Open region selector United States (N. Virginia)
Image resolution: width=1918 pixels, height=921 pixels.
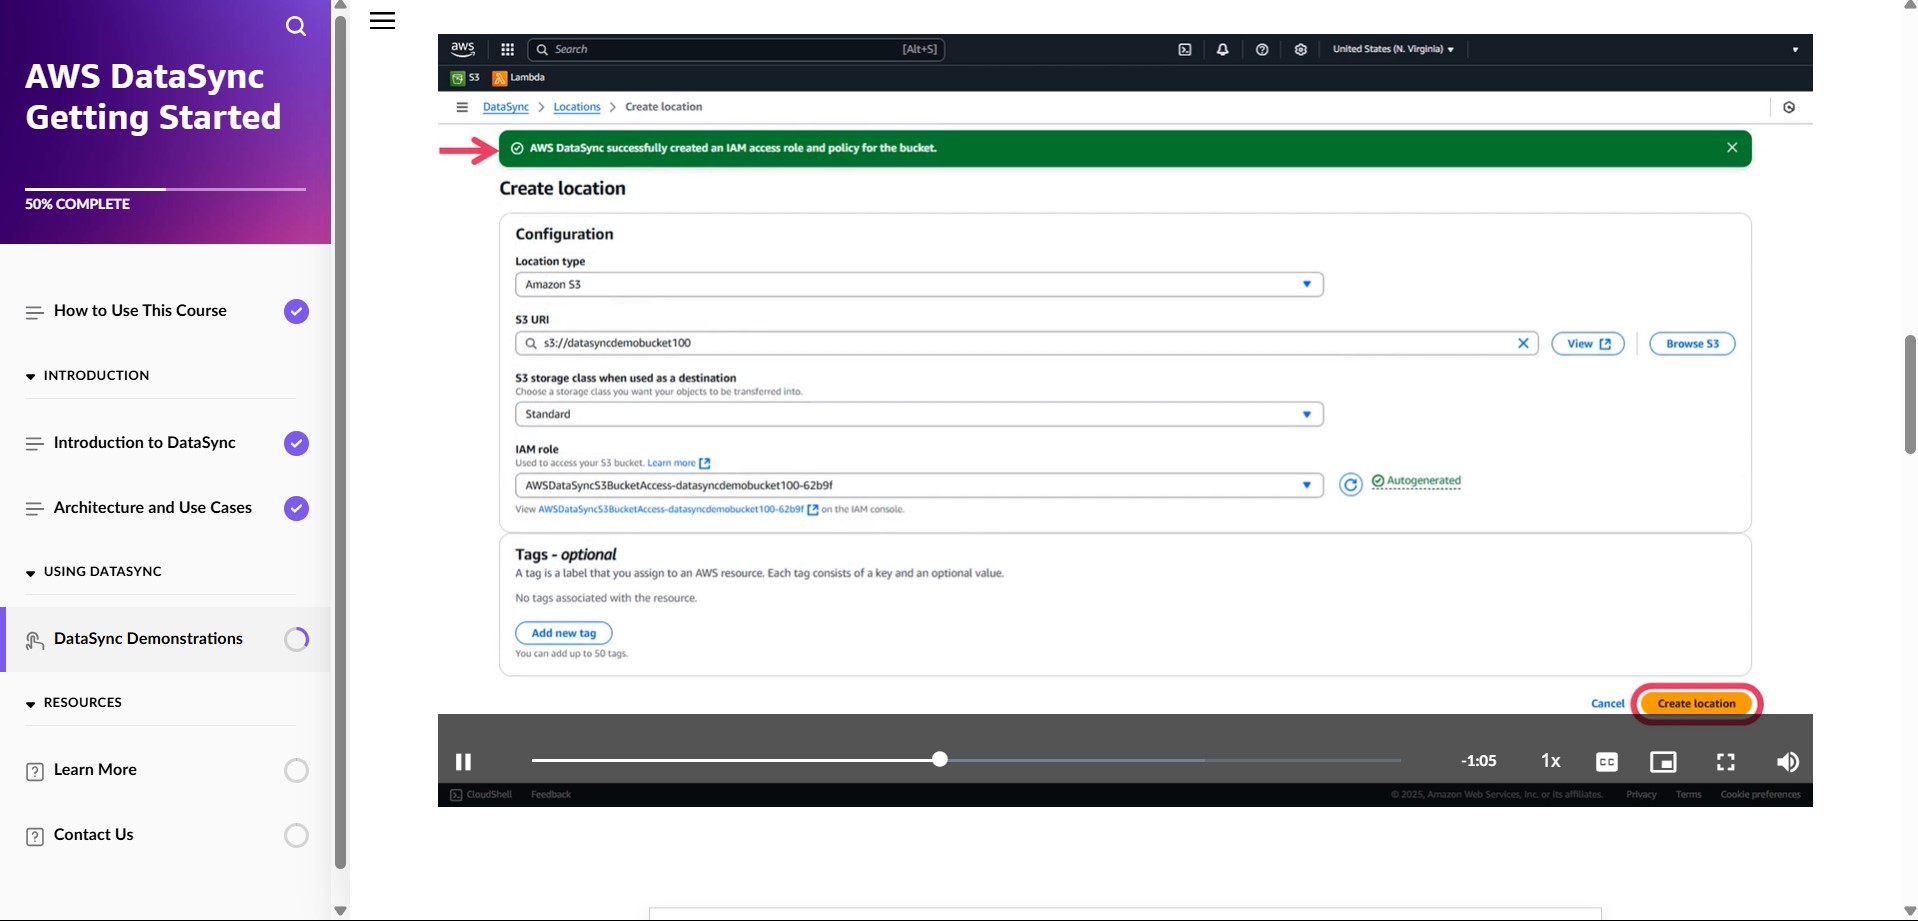(x=1393, y=49)
